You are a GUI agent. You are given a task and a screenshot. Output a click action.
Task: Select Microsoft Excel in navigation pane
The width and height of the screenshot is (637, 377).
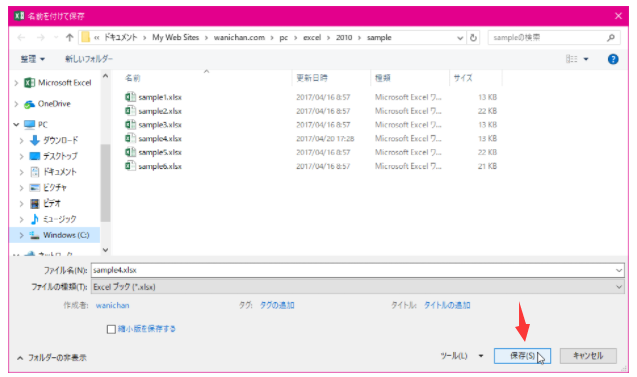[65, 83]
